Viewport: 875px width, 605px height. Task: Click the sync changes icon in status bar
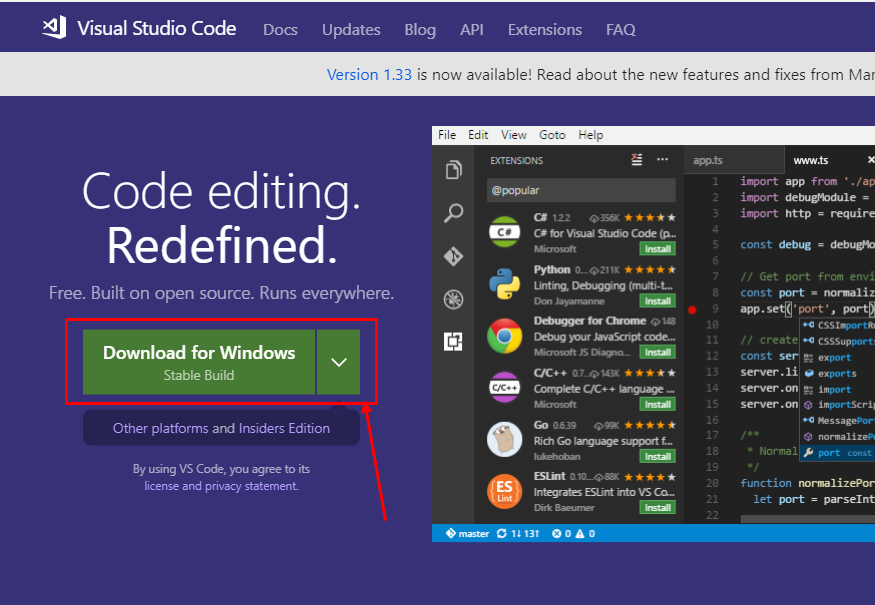[502, 534]
